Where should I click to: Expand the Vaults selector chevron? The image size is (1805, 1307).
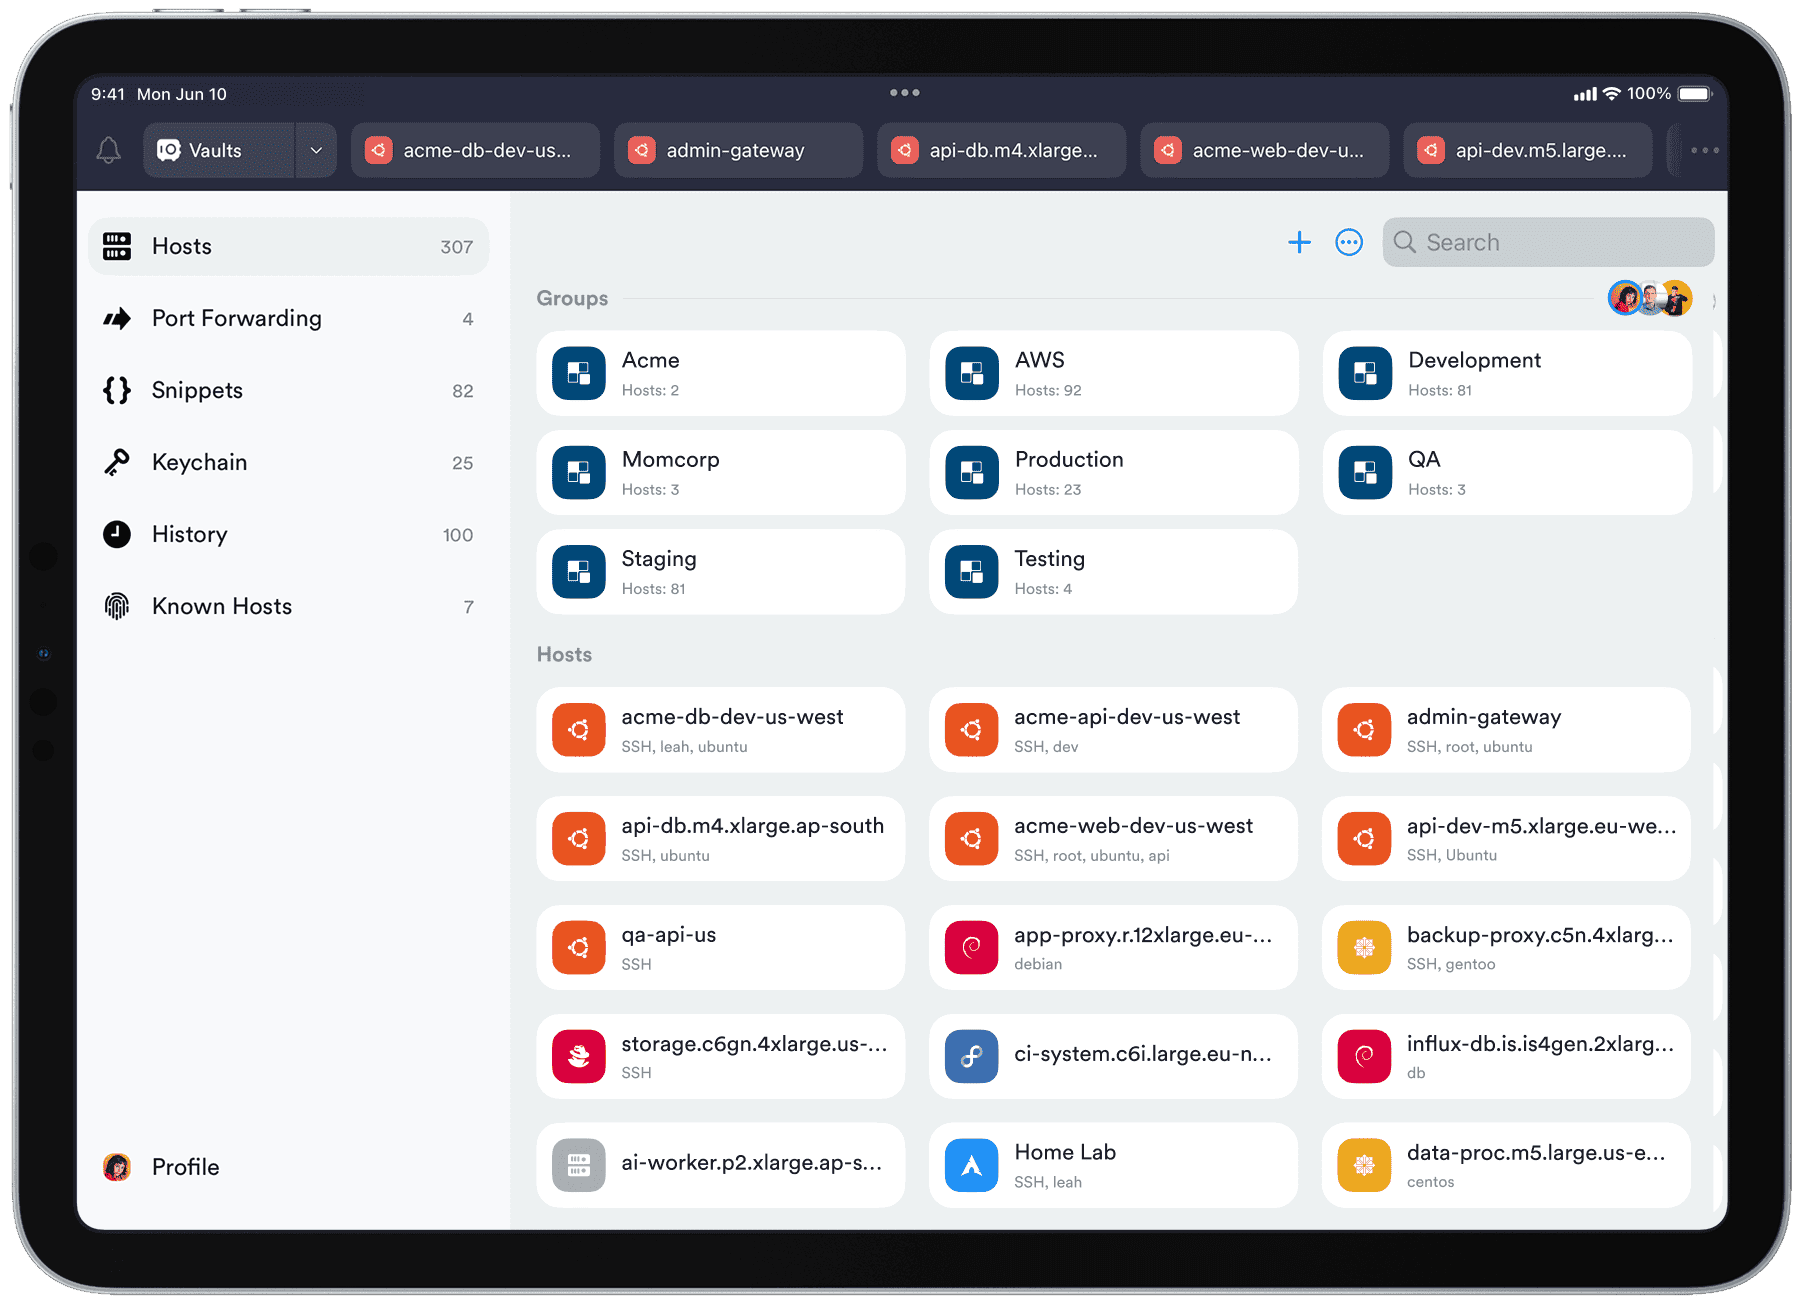[x=316, y=150]
